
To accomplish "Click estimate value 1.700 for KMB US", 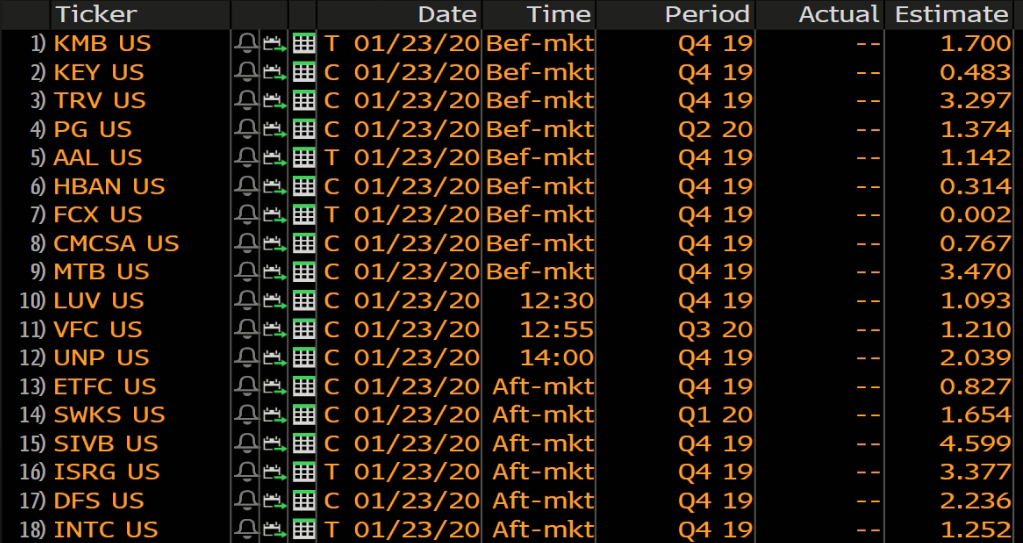I will (975, 44).
